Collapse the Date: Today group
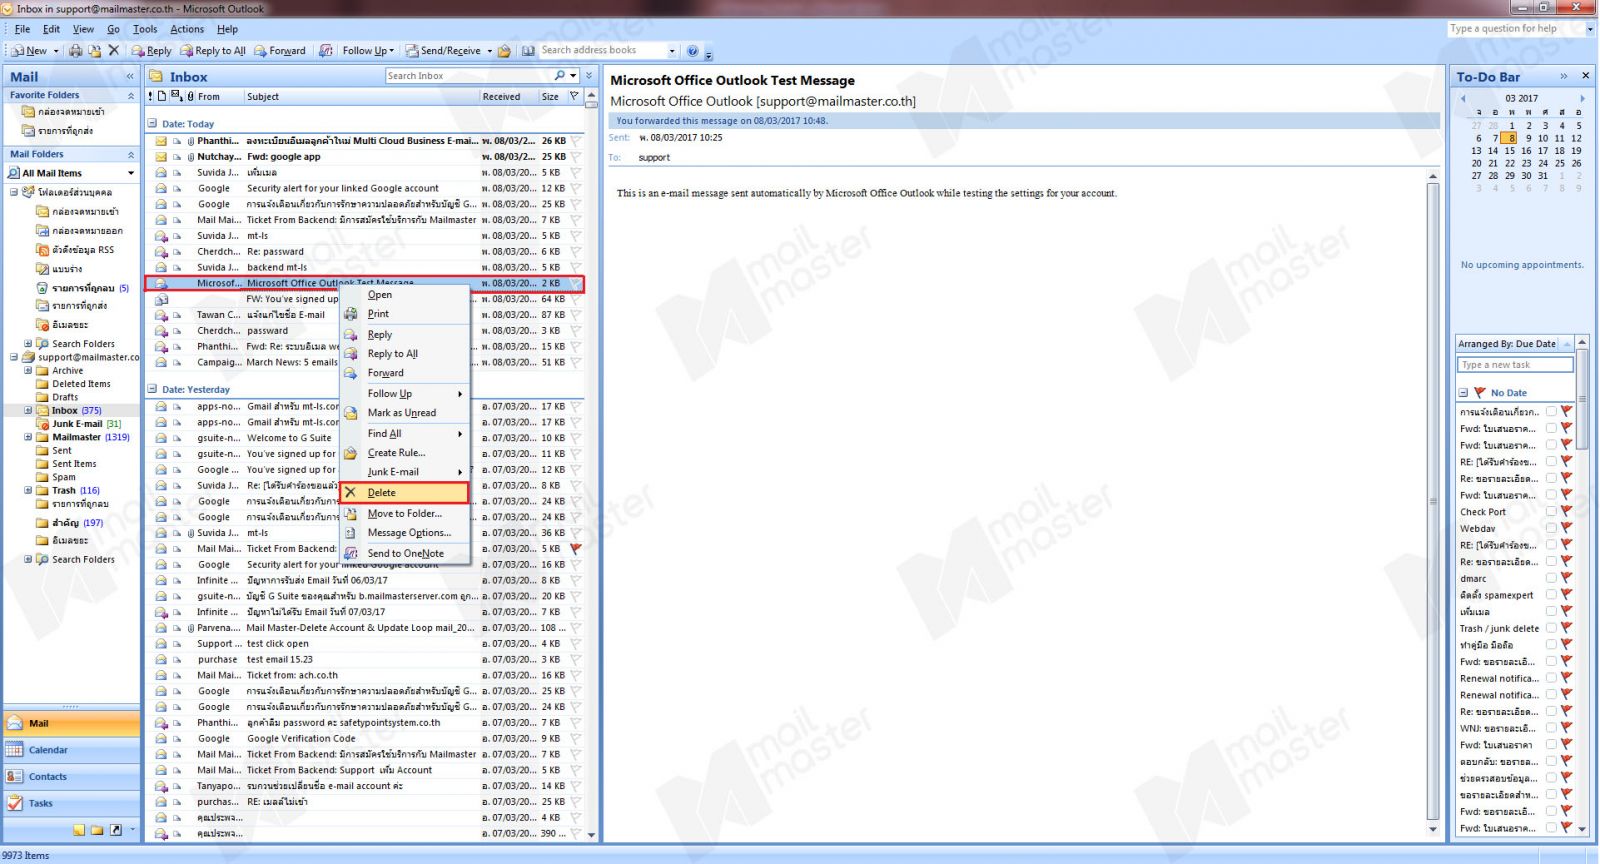 click(x=152, y=124)
